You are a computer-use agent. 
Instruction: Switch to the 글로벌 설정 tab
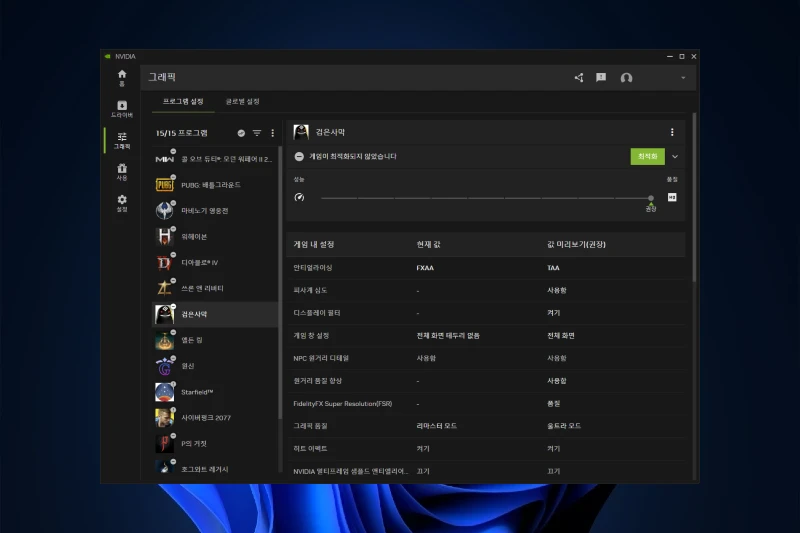click(242, 102)
